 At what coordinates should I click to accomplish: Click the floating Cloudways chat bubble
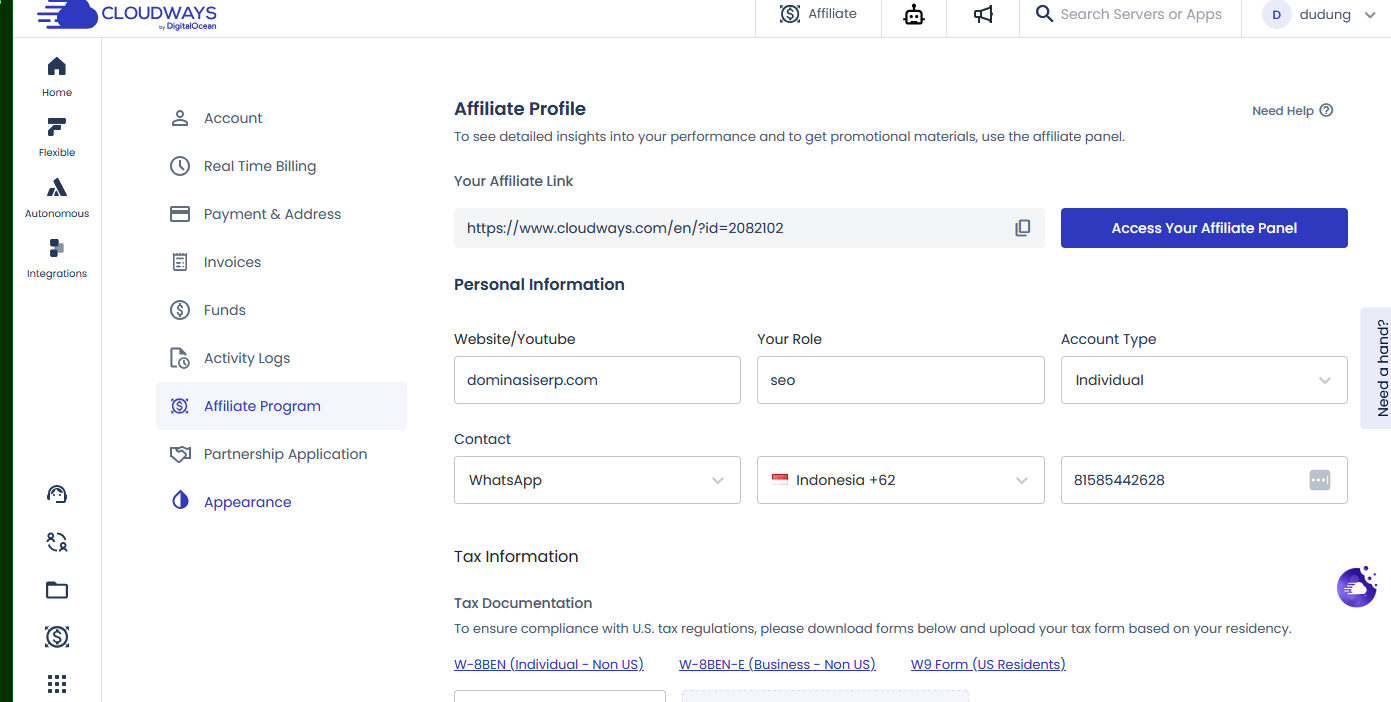1357,587
